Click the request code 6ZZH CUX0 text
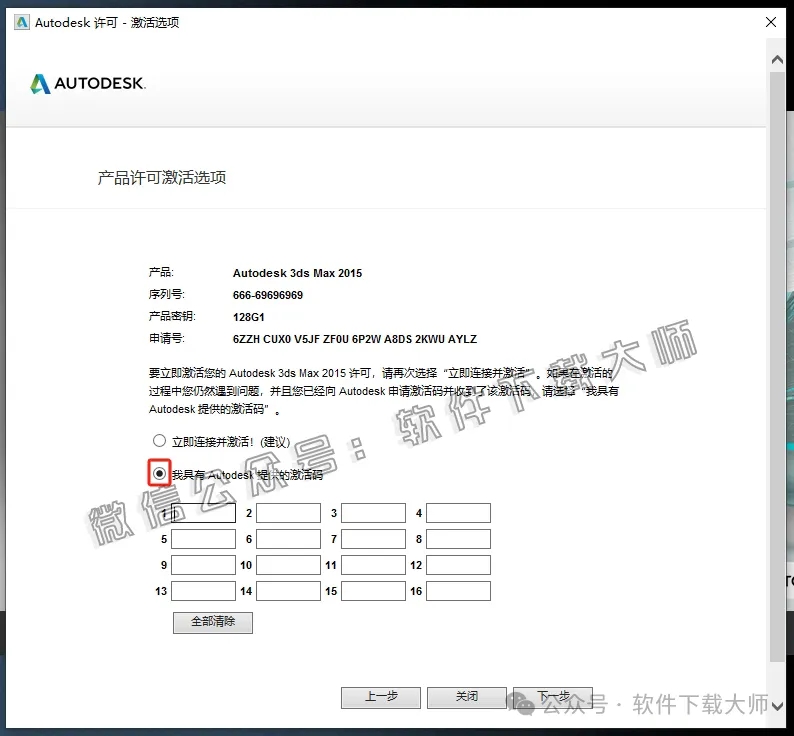The height and width of the screenshot is (736, 794). pyautogui.click(x=354, y=339)
